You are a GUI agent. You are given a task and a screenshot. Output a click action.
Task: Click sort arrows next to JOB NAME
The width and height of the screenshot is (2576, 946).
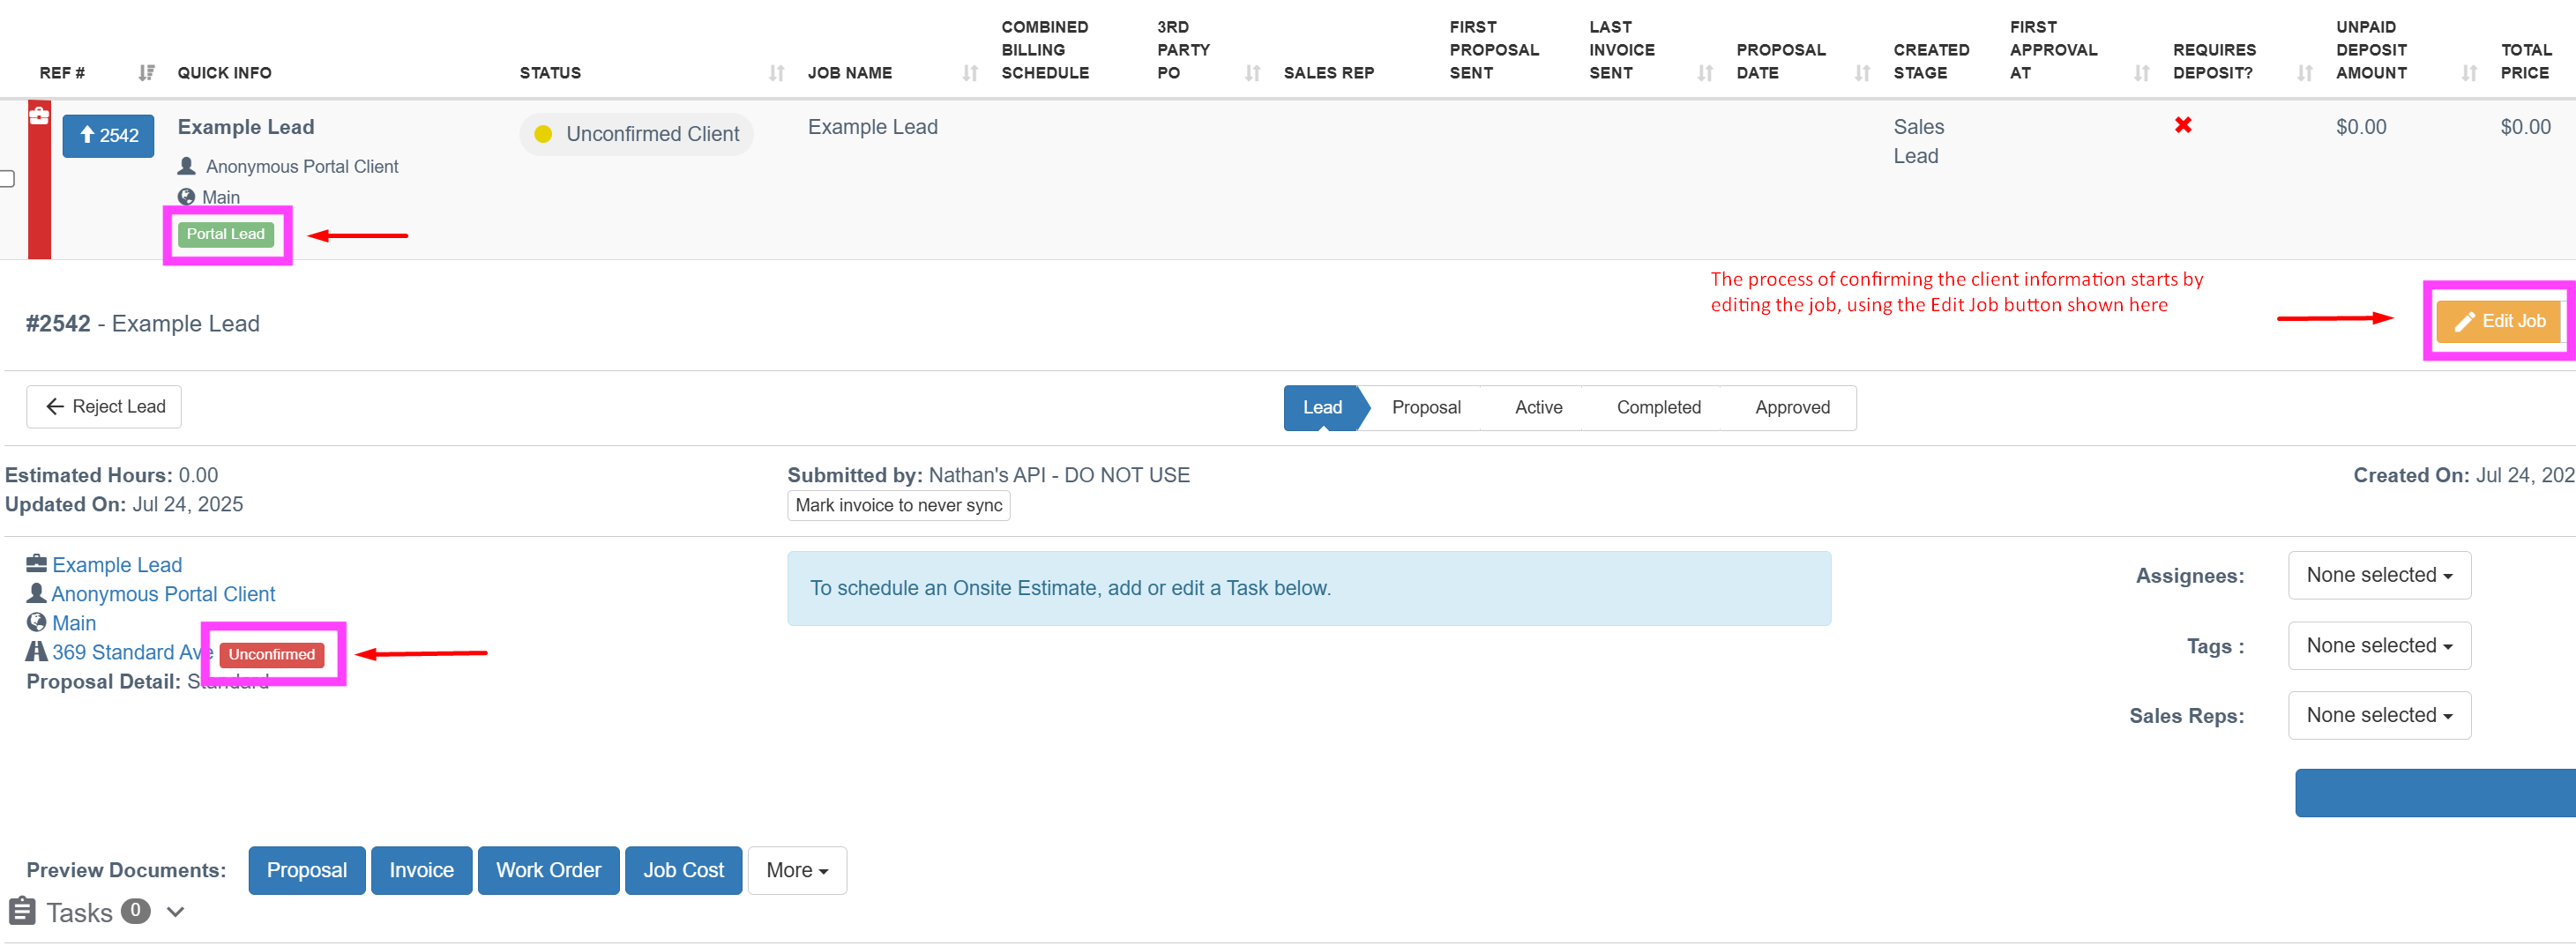(x=969, y=73)
